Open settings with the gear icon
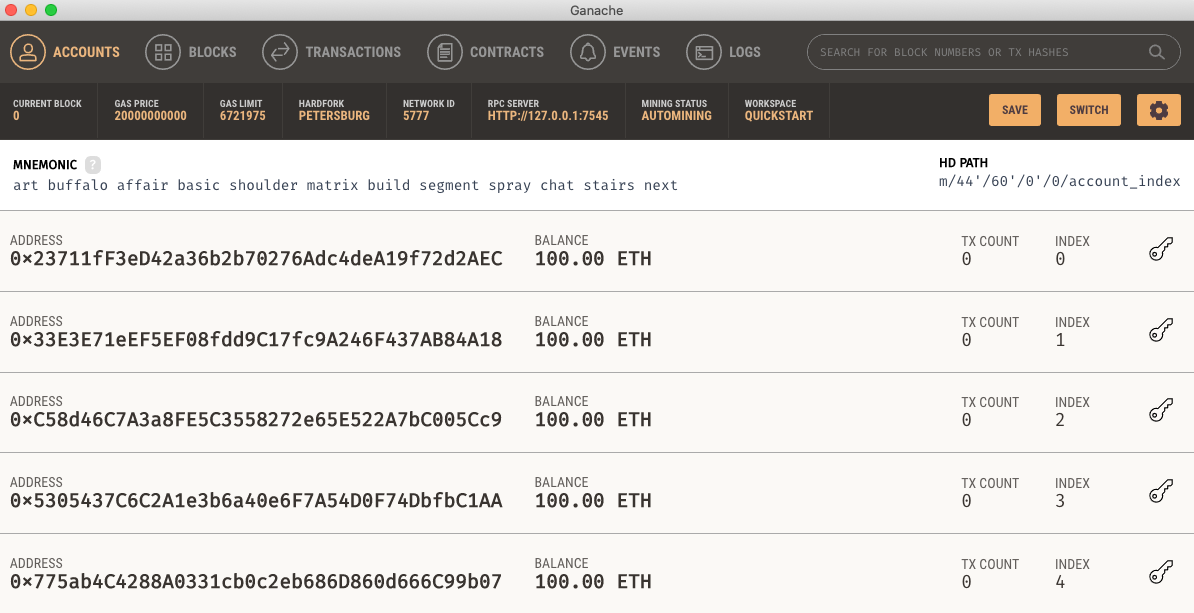This screenshot has width=1194, height=613. point(1159,110)
